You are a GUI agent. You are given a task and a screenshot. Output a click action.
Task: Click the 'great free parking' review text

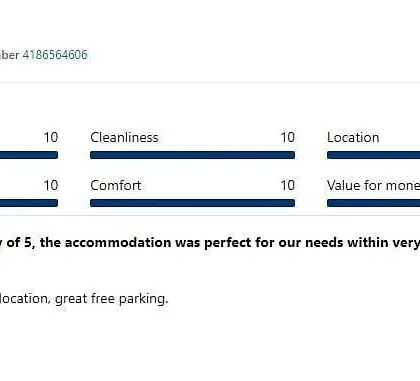112,299
